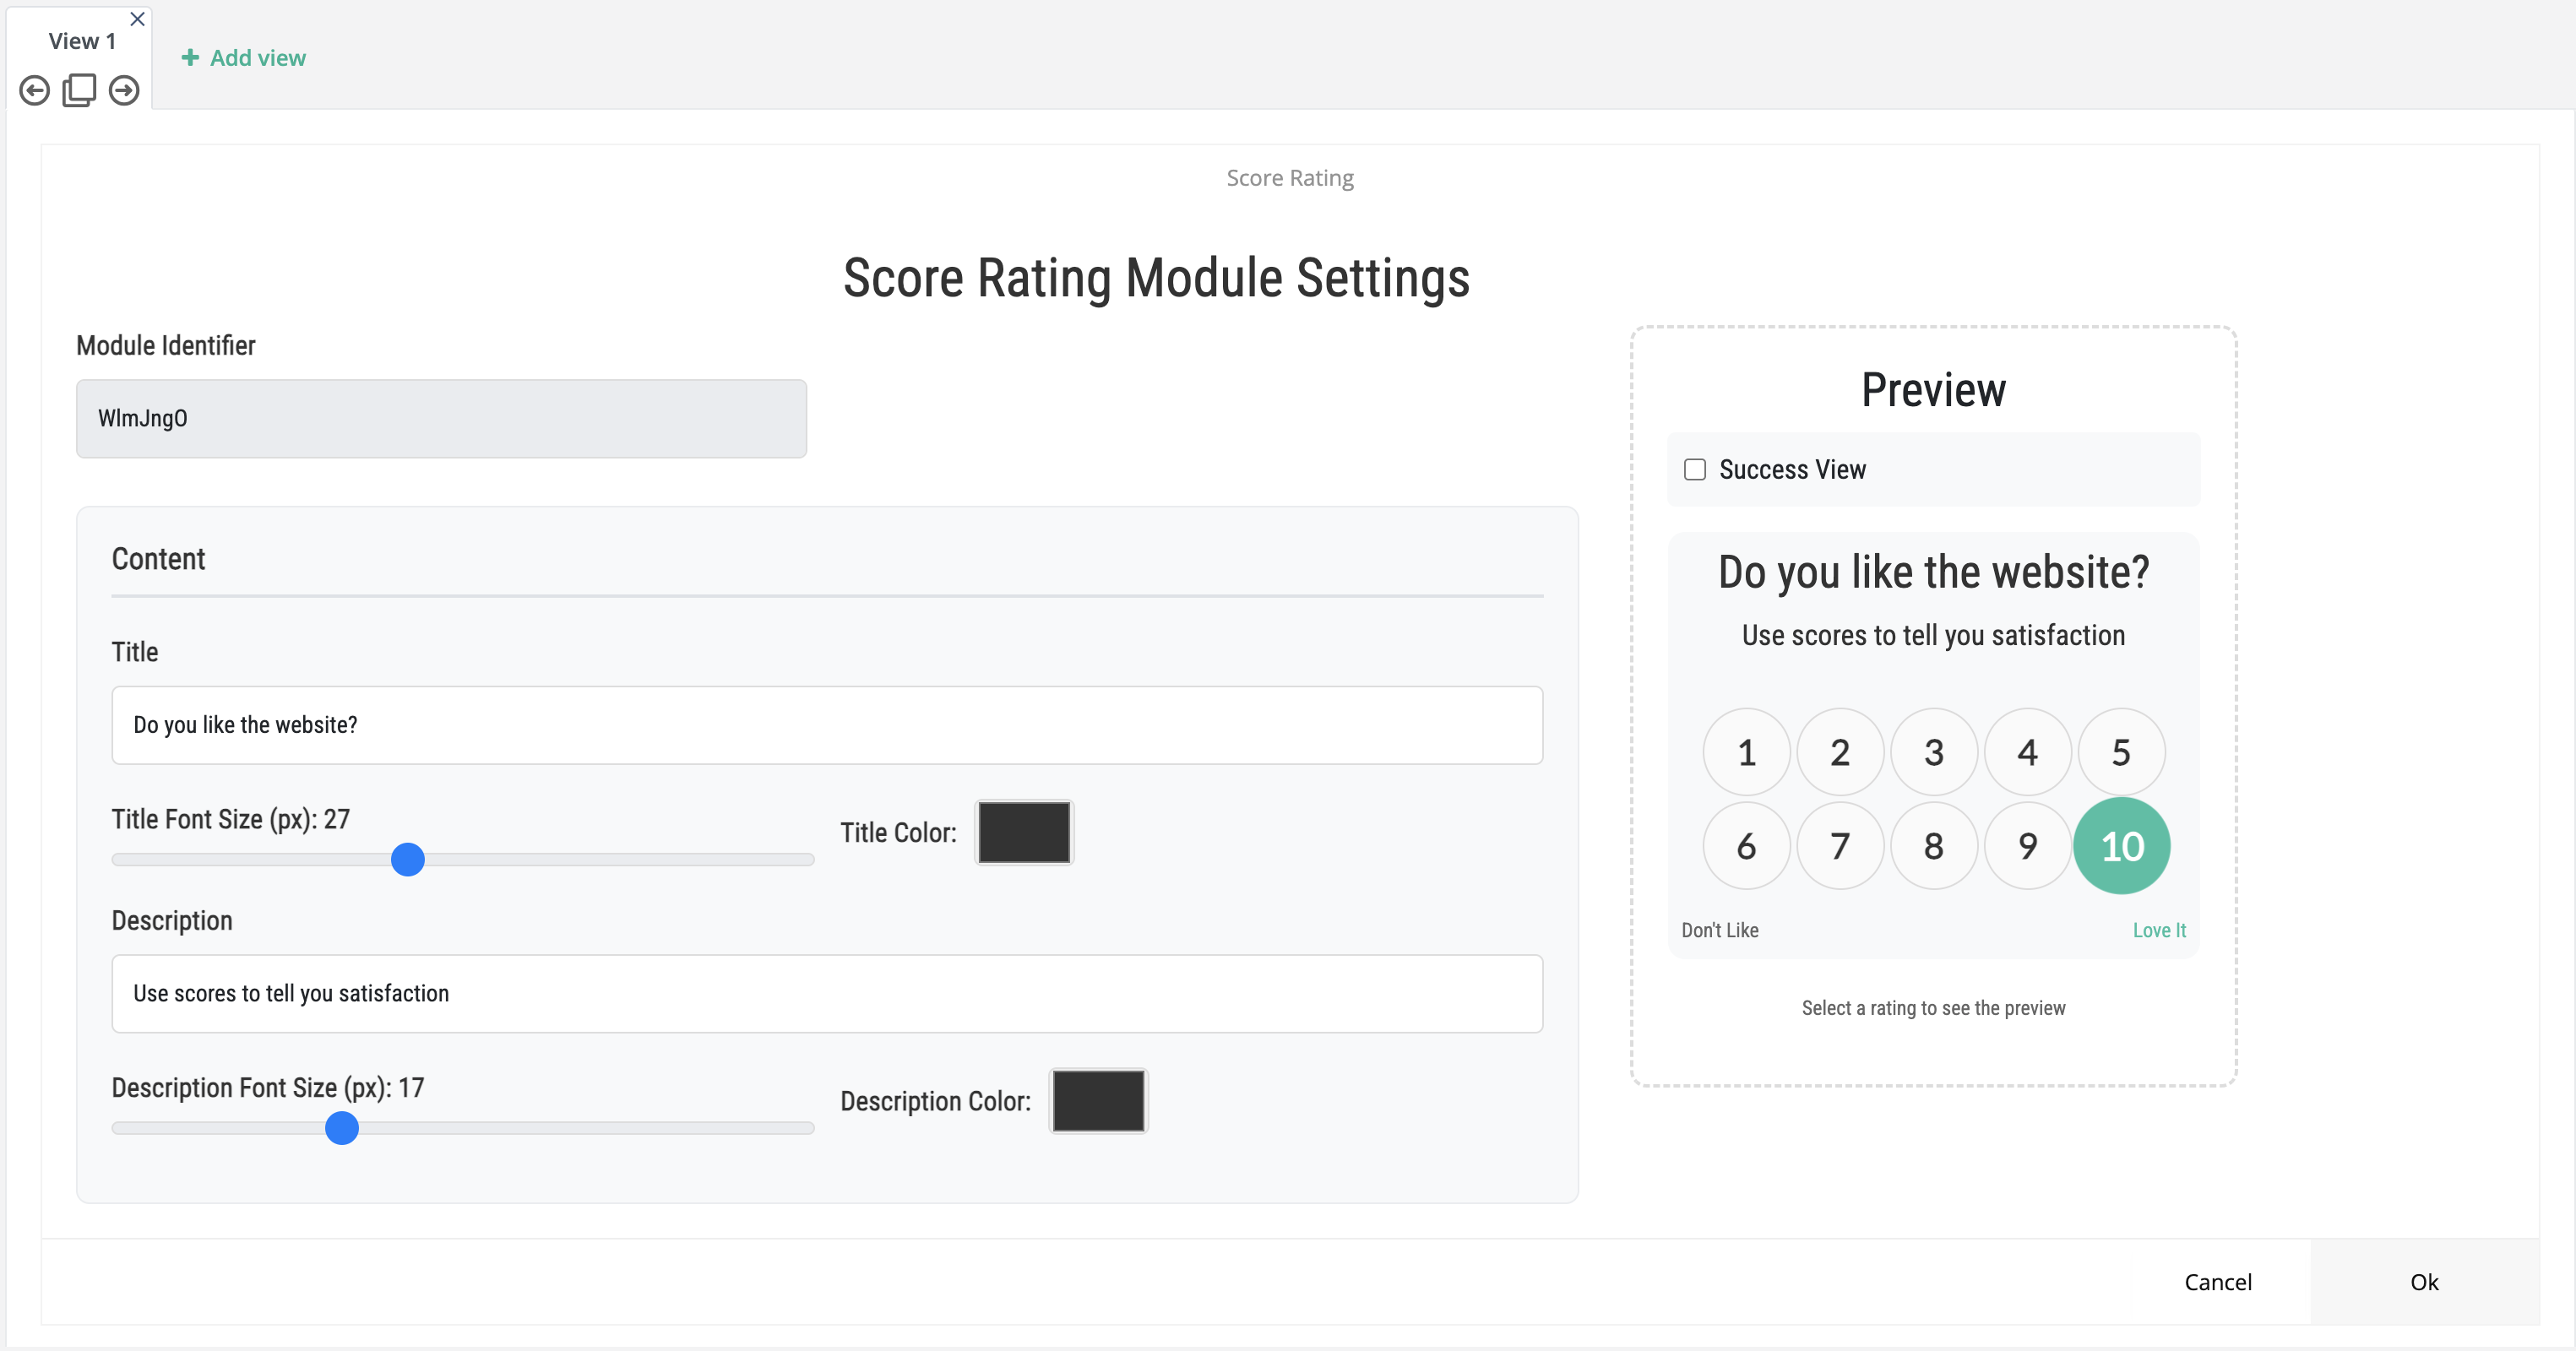The height and width of the screenshot is (1351, 2576).
Task: Close the View 1 tab
Action: pyautogui.click(x=138, y=19)
